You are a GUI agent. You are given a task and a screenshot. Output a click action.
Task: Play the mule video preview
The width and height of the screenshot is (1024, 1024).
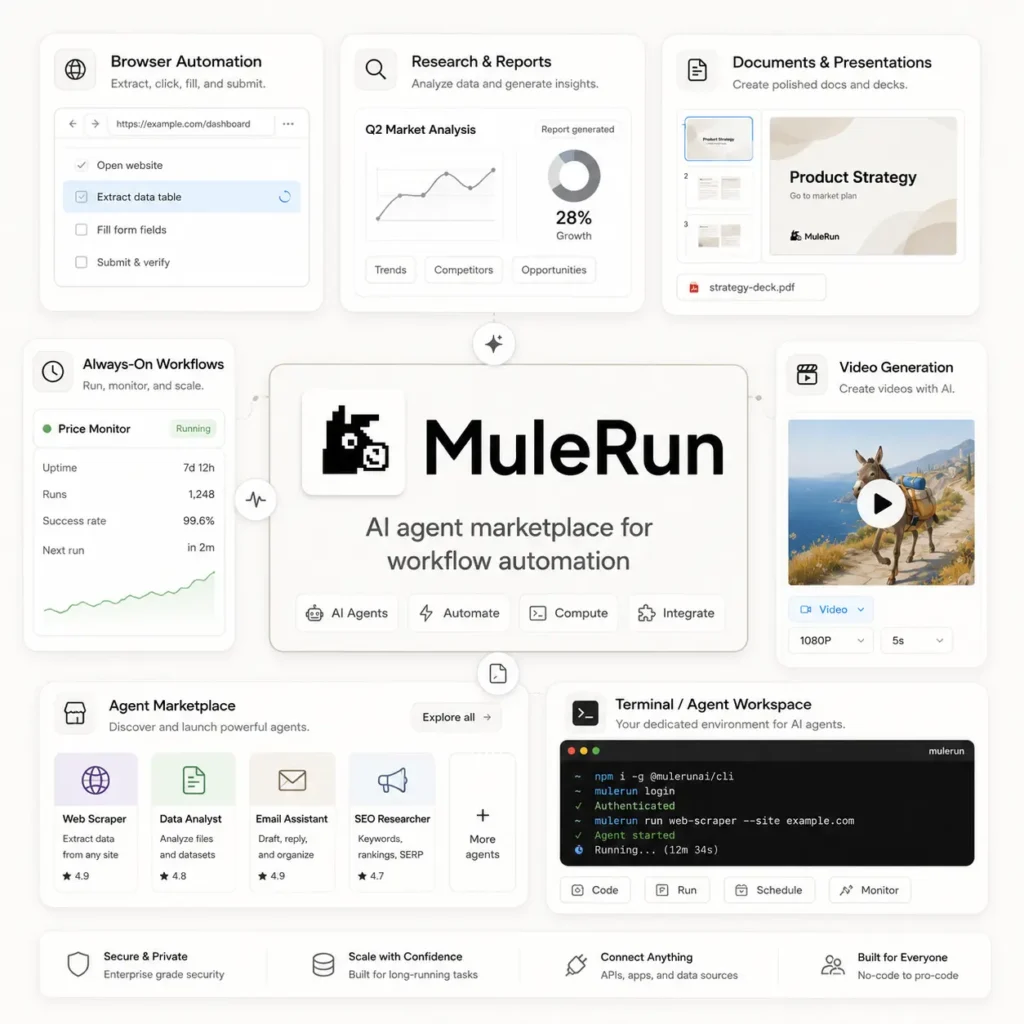point(881,503)
